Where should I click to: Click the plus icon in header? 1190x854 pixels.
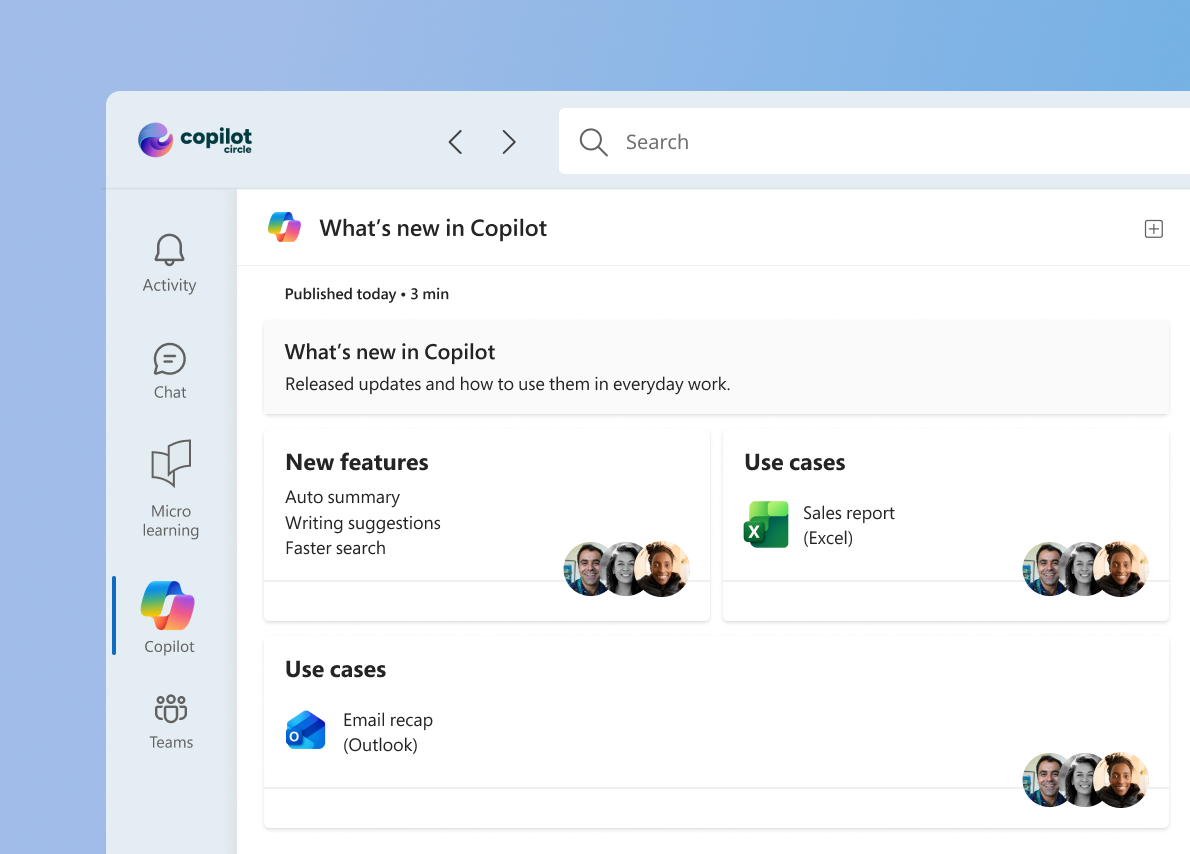(1154, 228)
